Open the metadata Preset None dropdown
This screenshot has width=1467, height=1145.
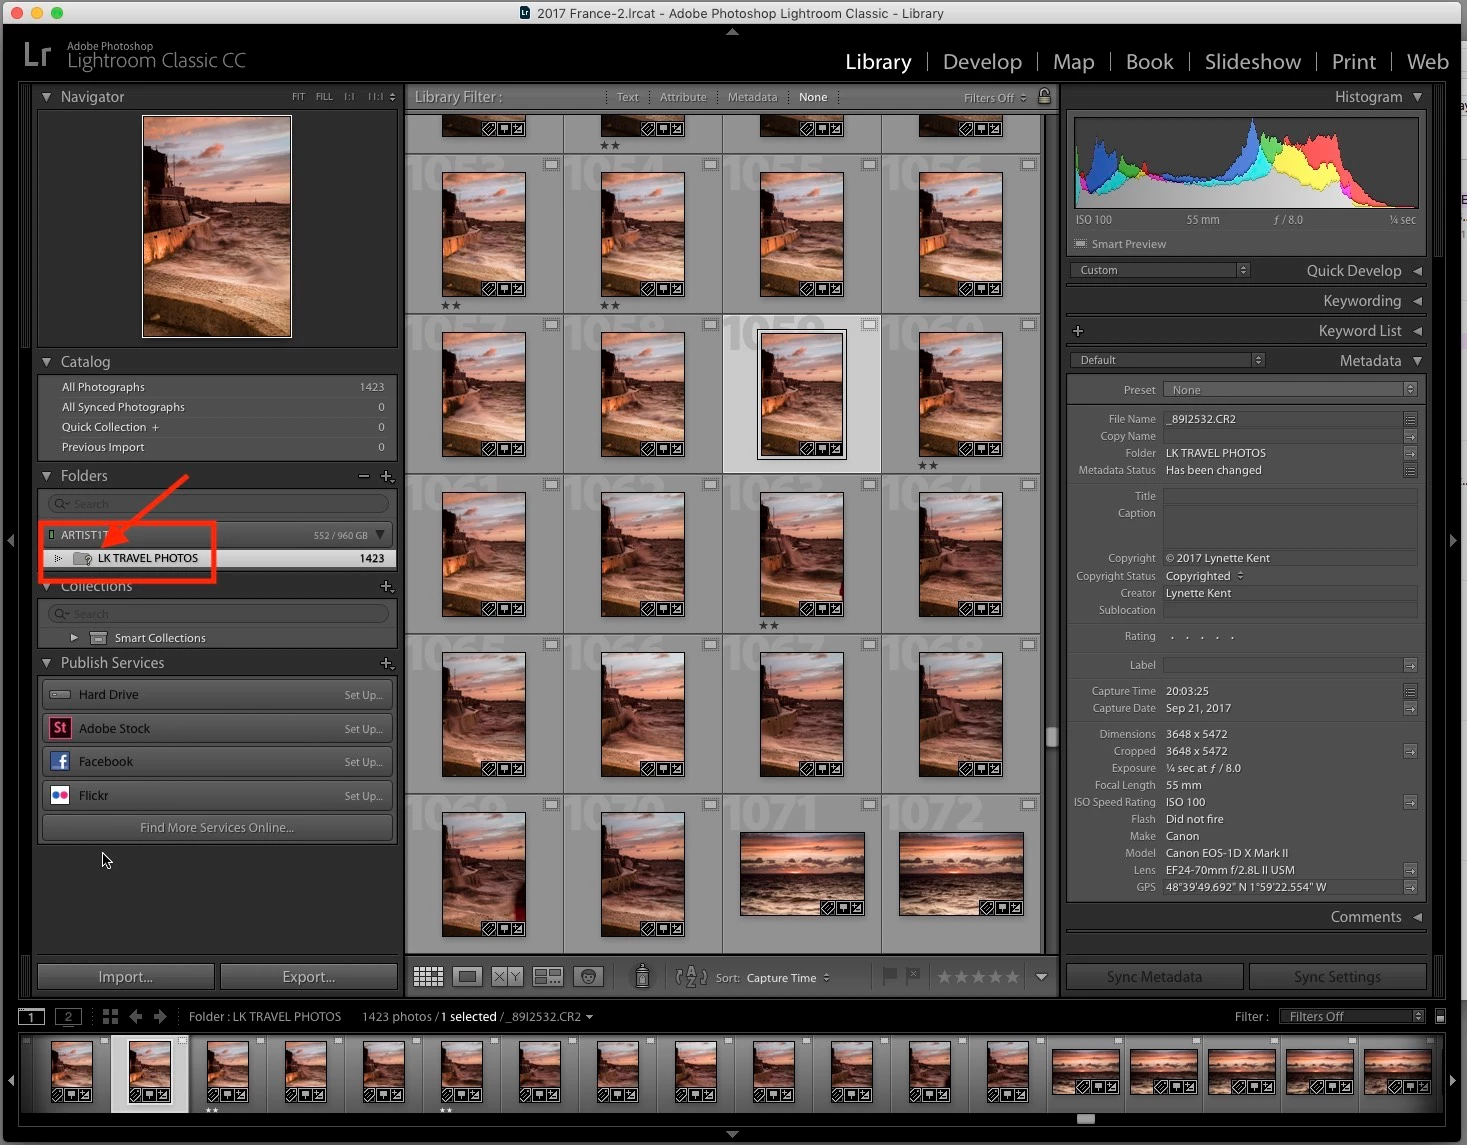[1293, 390]
